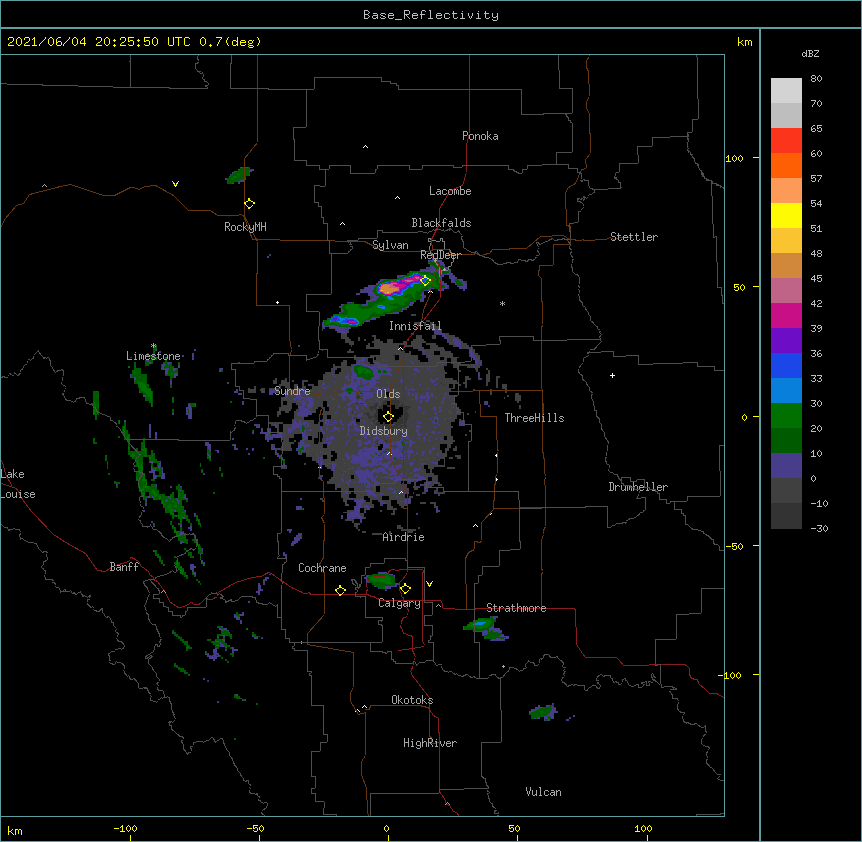Click the Banff label
This screenshot has height=842, width=862.
124,567
